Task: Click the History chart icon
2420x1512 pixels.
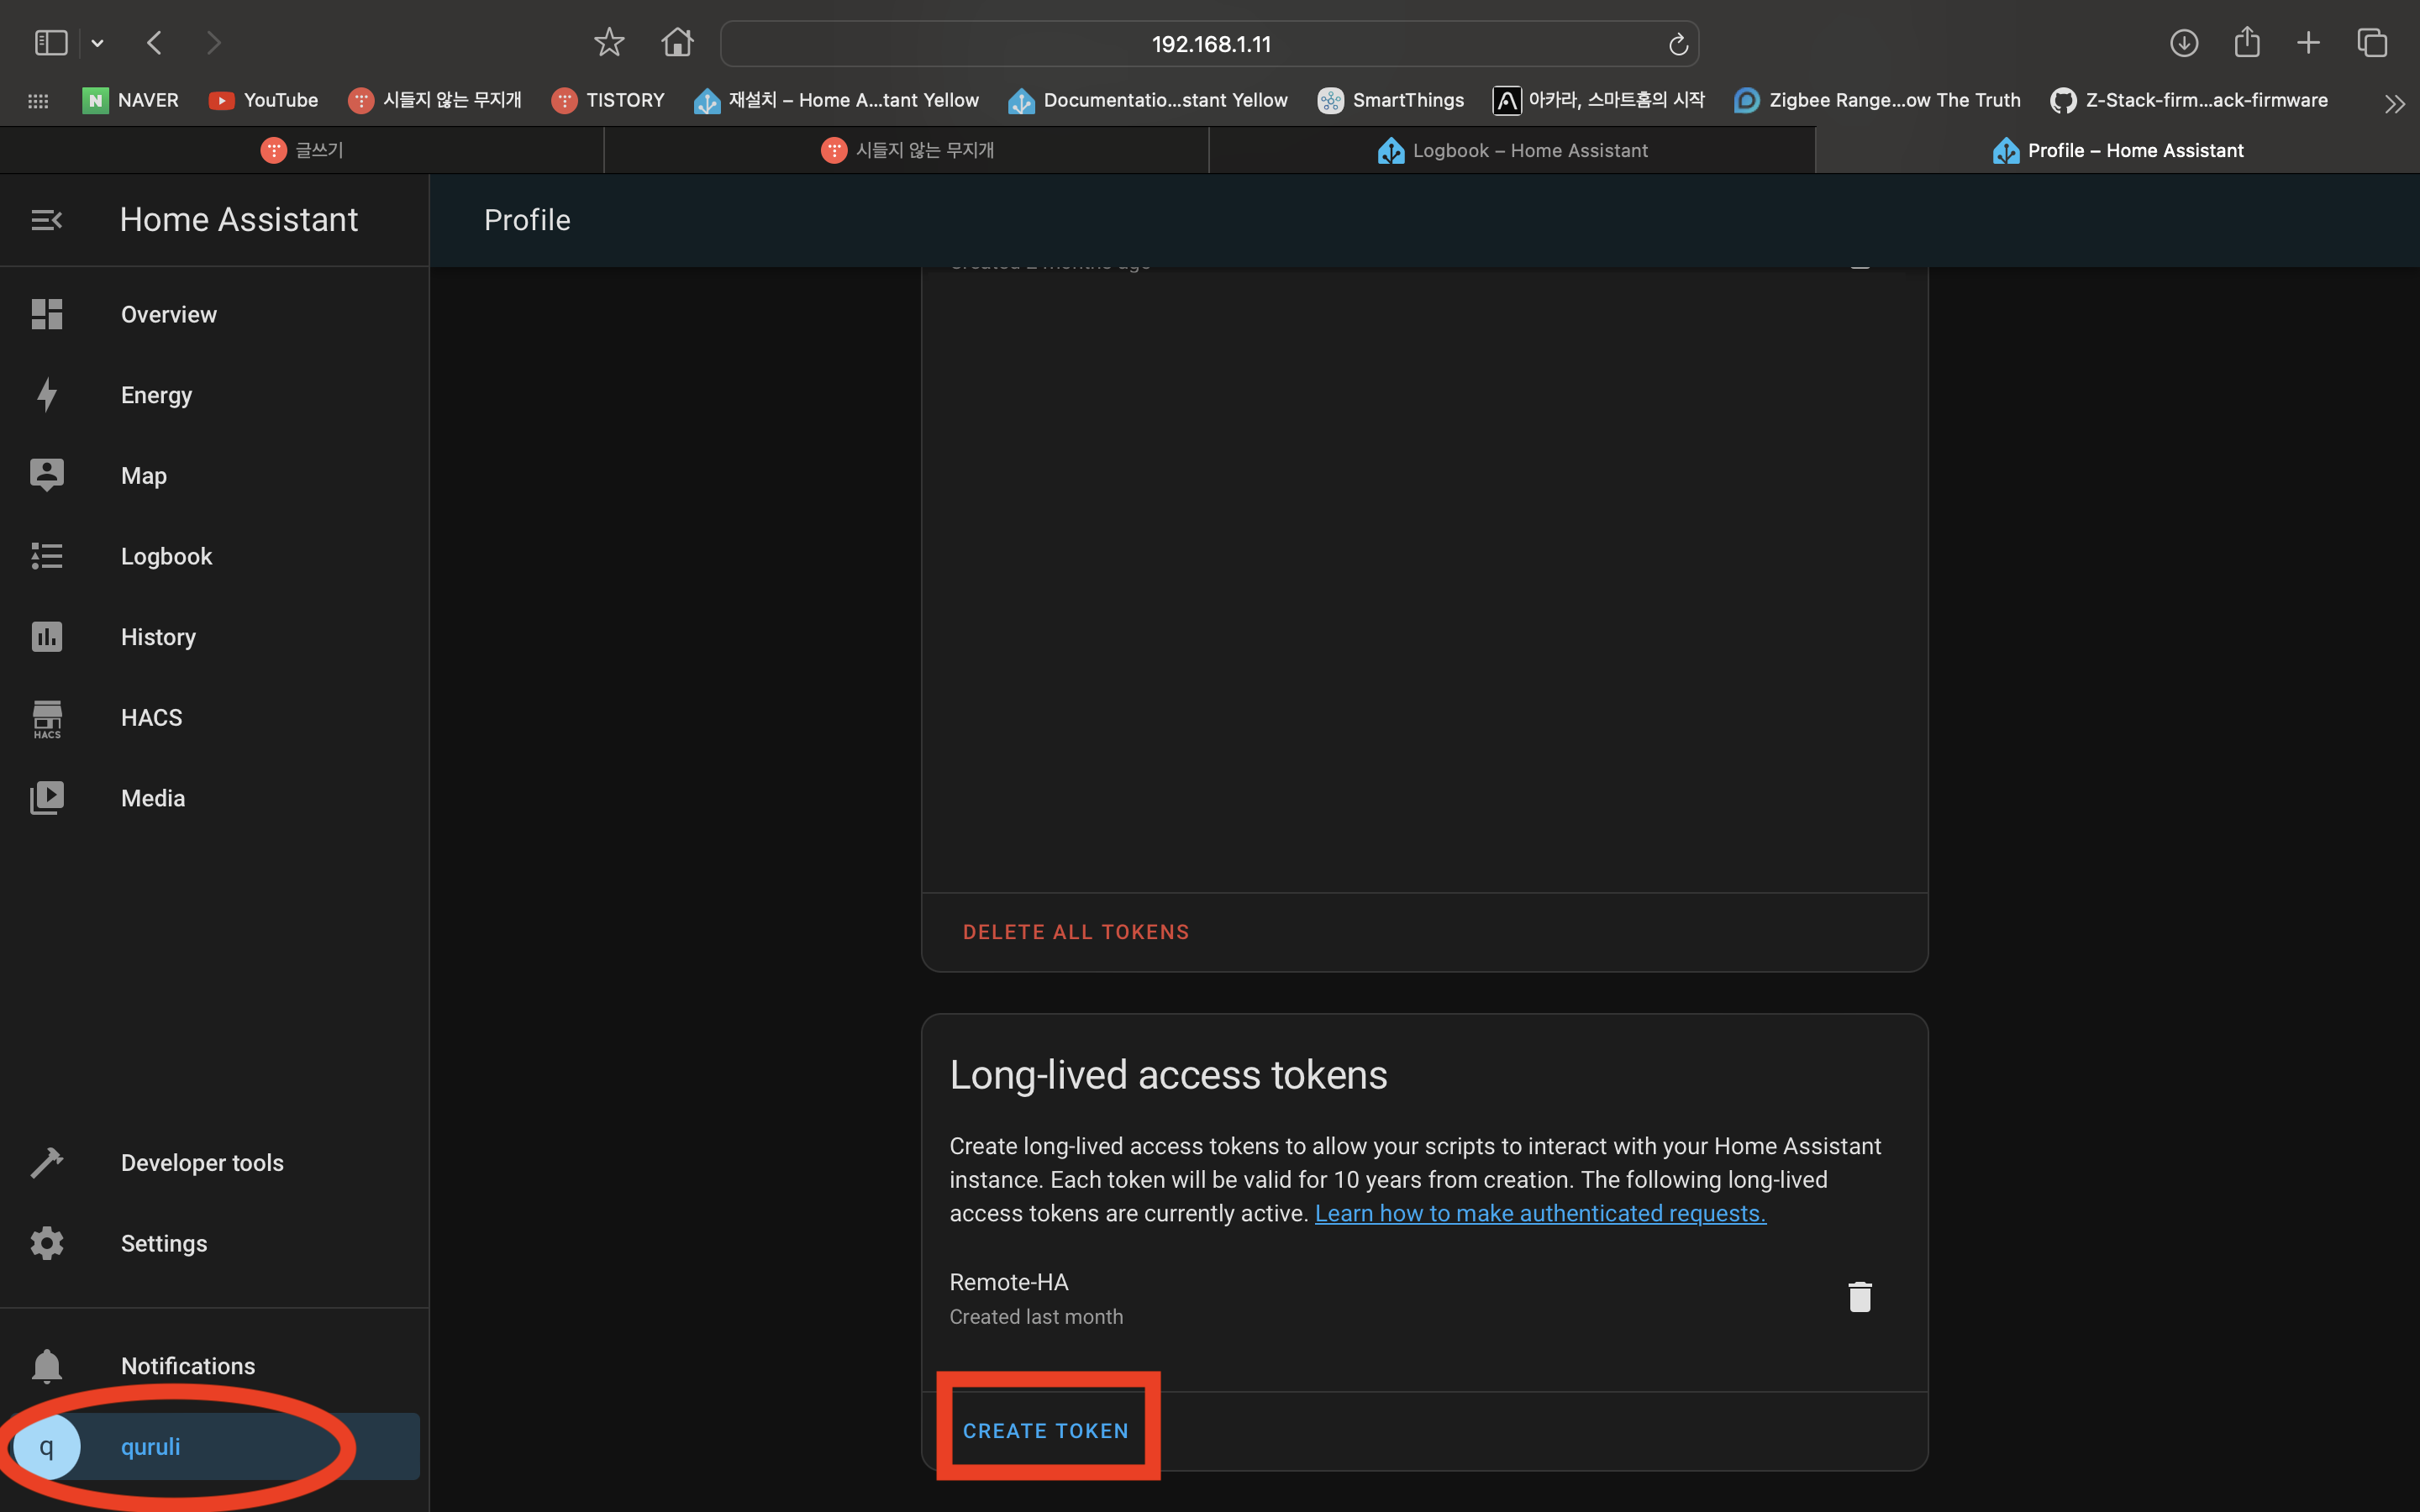Action: click(46, 637)
